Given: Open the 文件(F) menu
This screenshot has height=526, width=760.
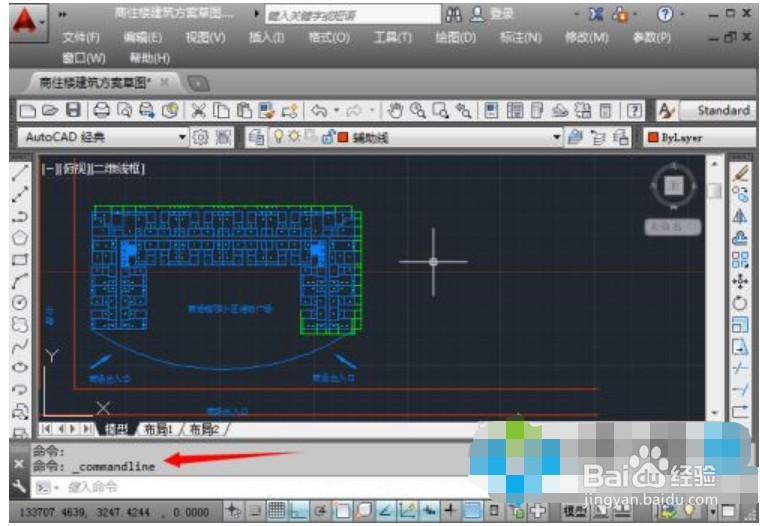Looking at the screenshot, I should [x=81, y=37].
